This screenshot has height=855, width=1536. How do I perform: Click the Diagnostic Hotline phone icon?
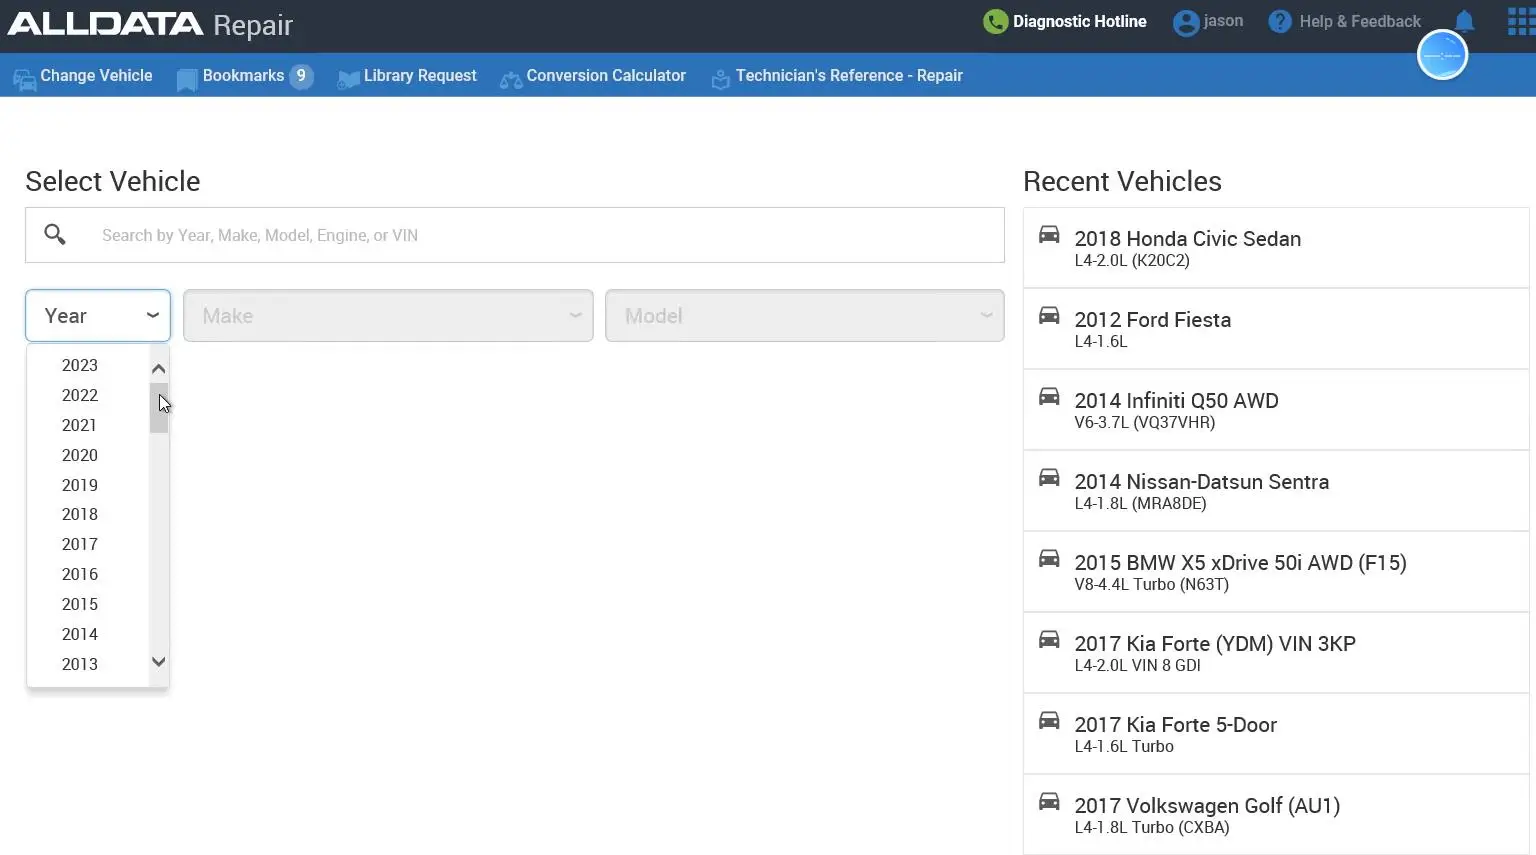click(x=995, y=22)
